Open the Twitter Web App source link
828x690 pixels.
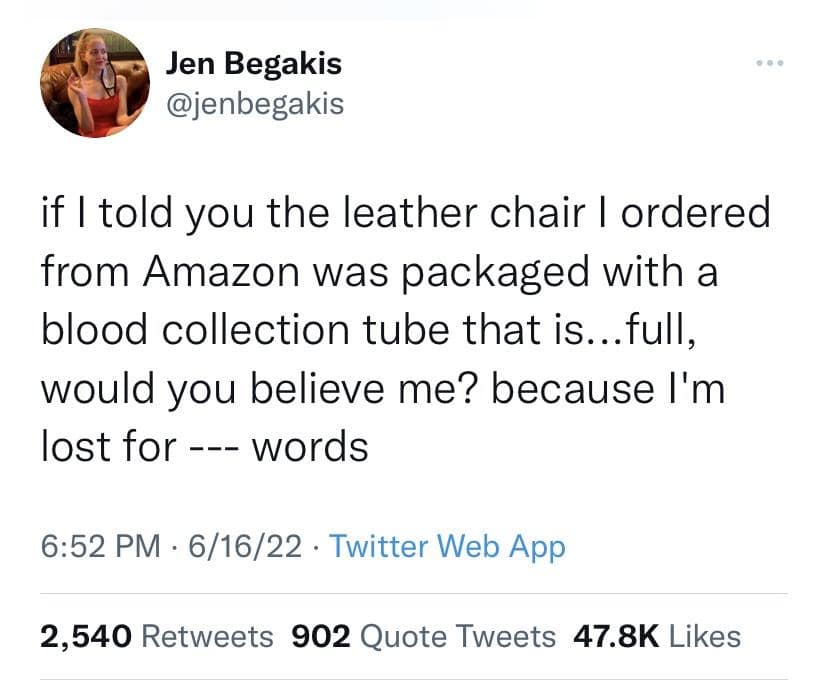pos(446,546)
